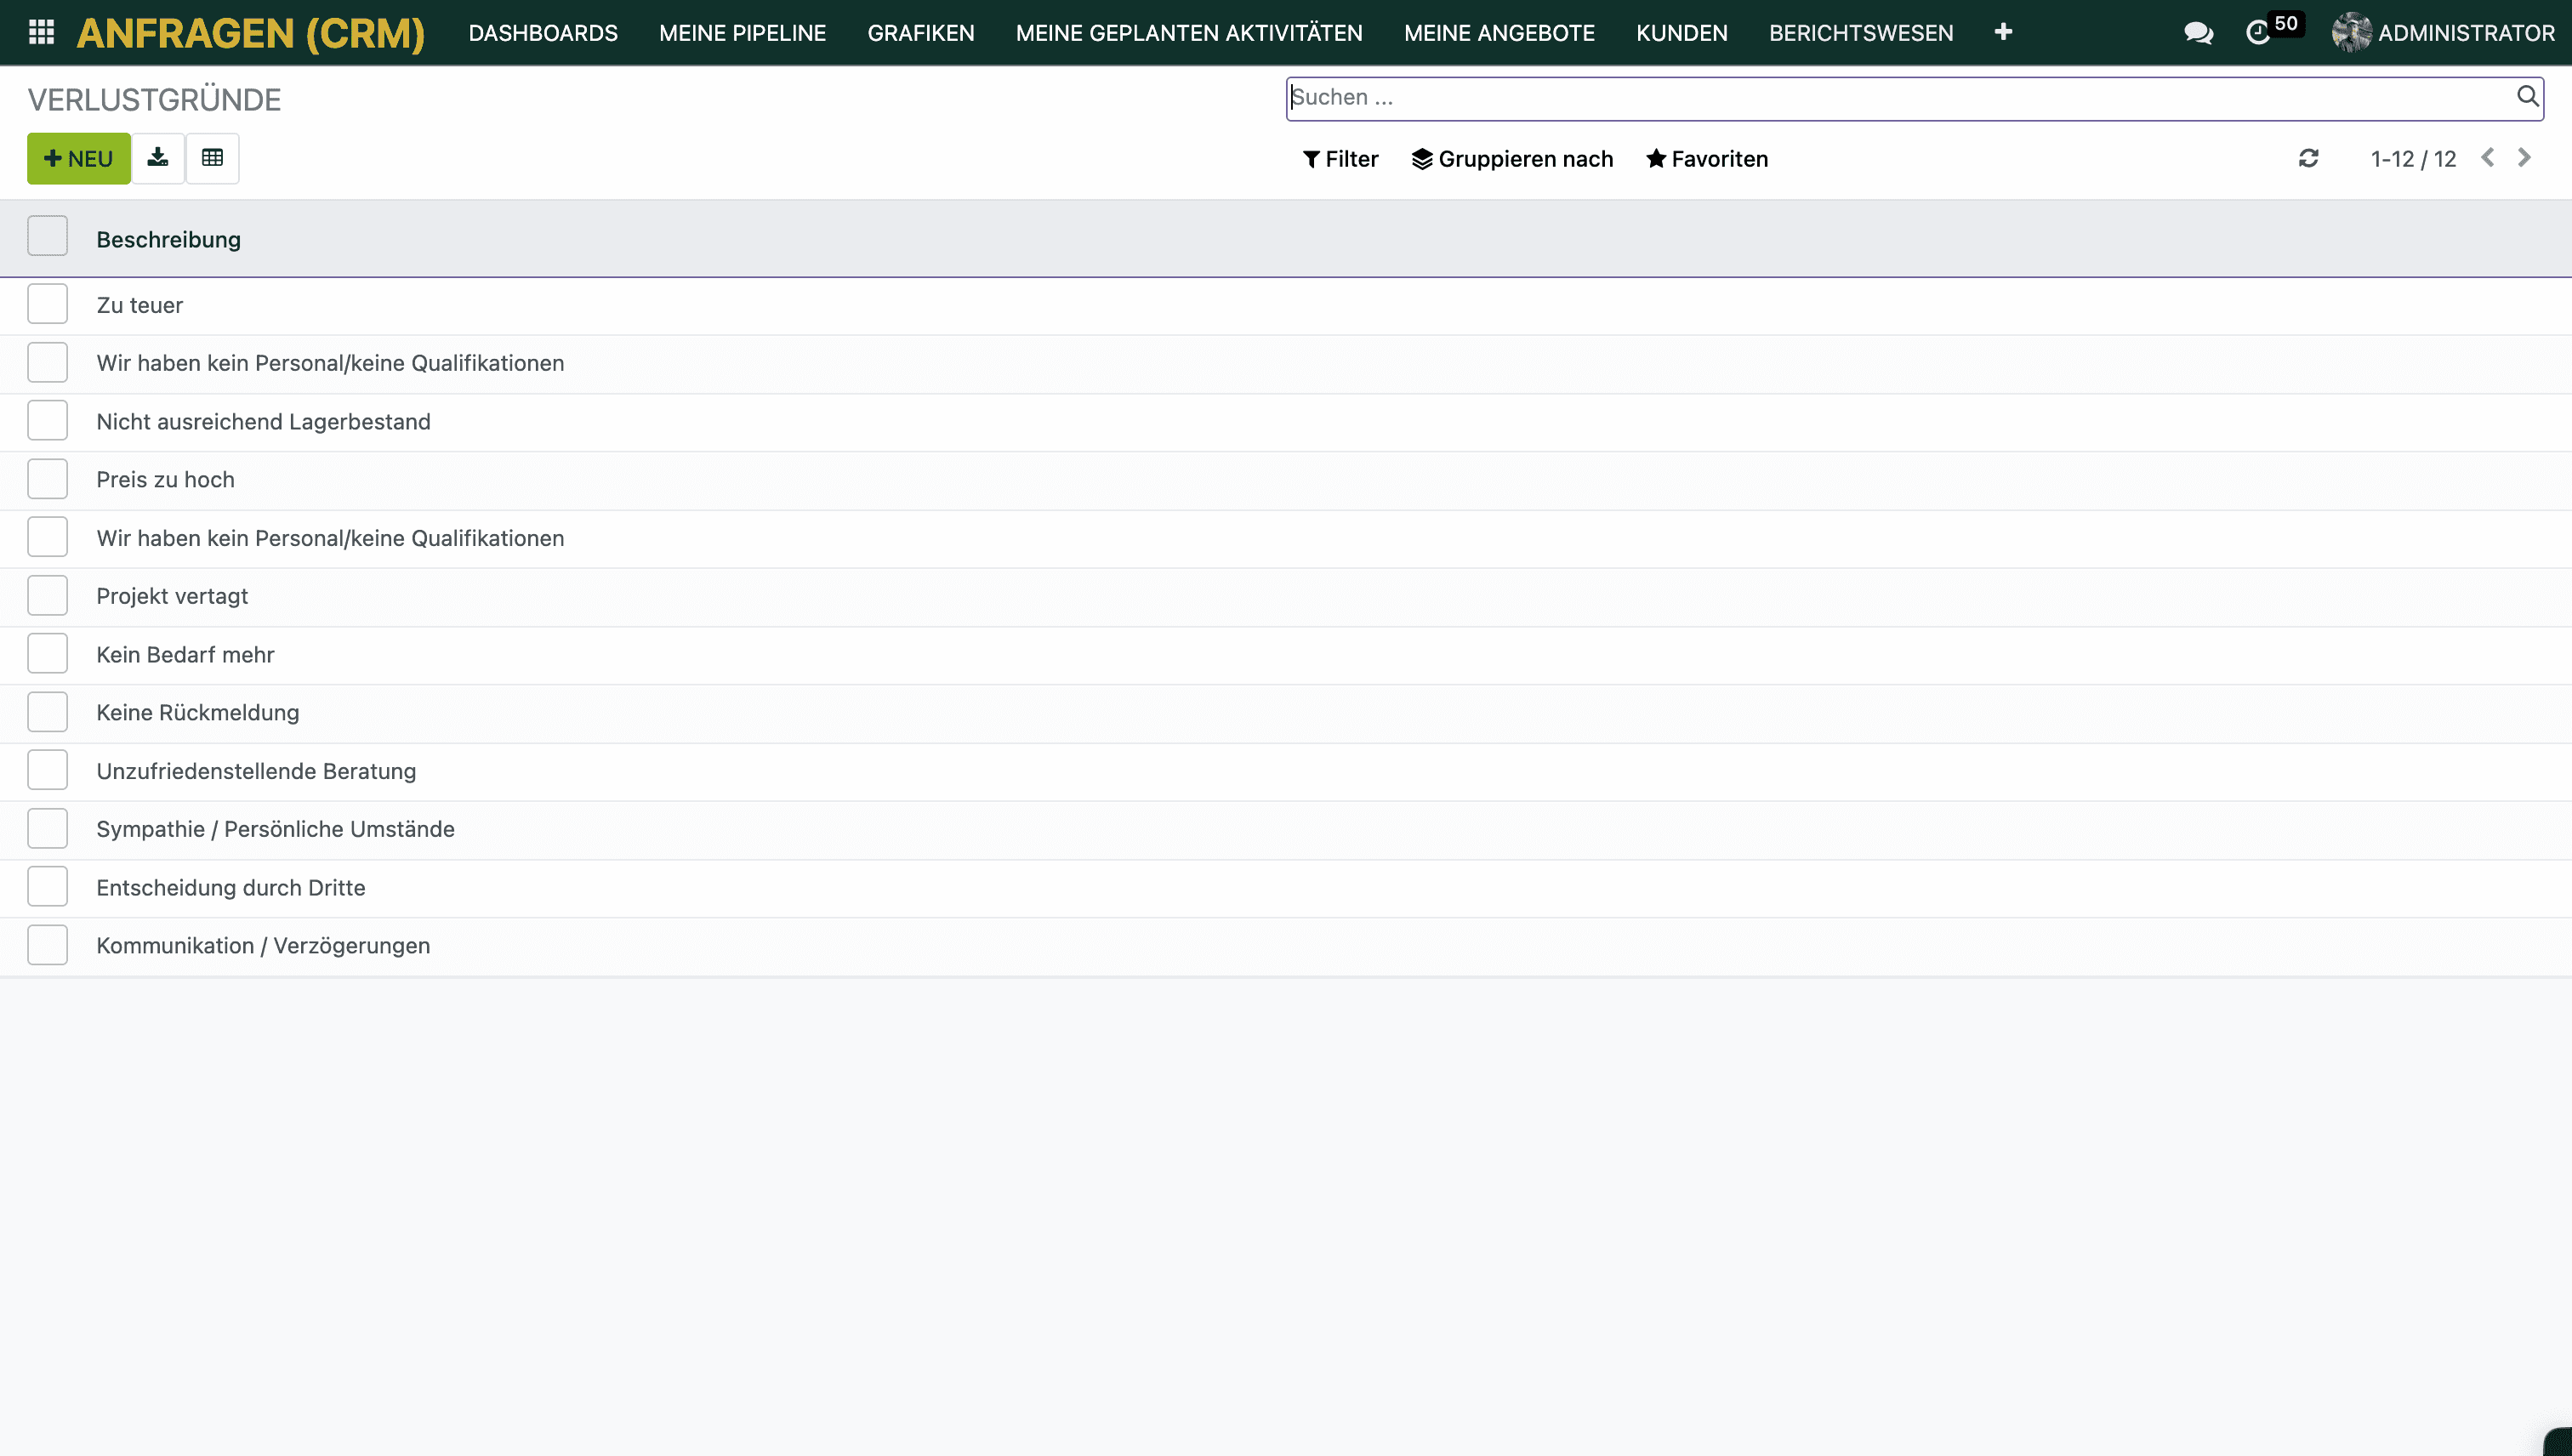Focus the Suchen search field

[x=1900, y=97]
